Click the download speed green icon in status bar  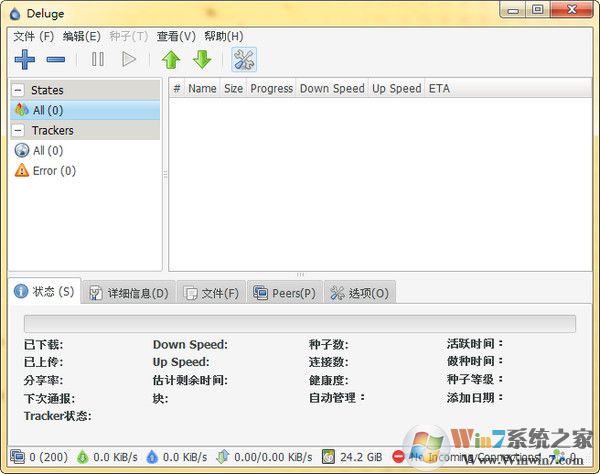[82, 457]
